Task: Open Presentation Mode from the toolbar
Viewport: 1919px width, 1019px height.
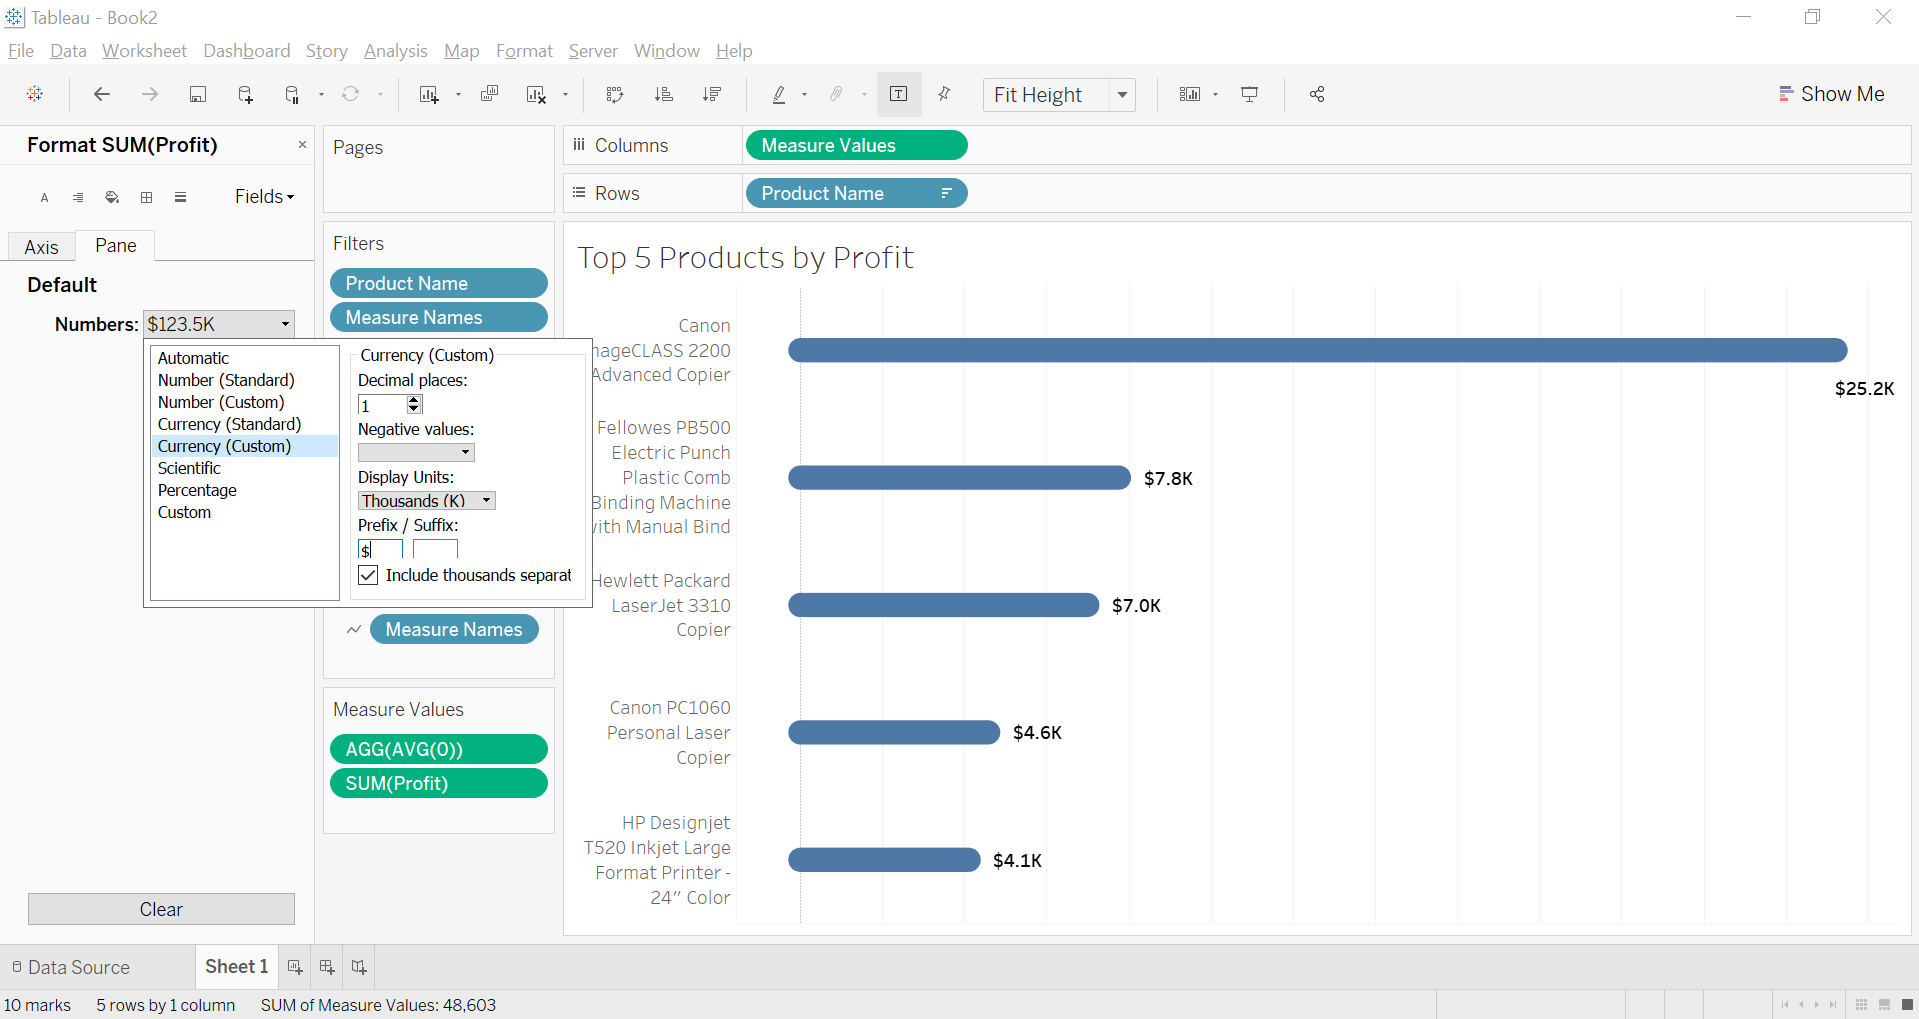Action: 1249,94
